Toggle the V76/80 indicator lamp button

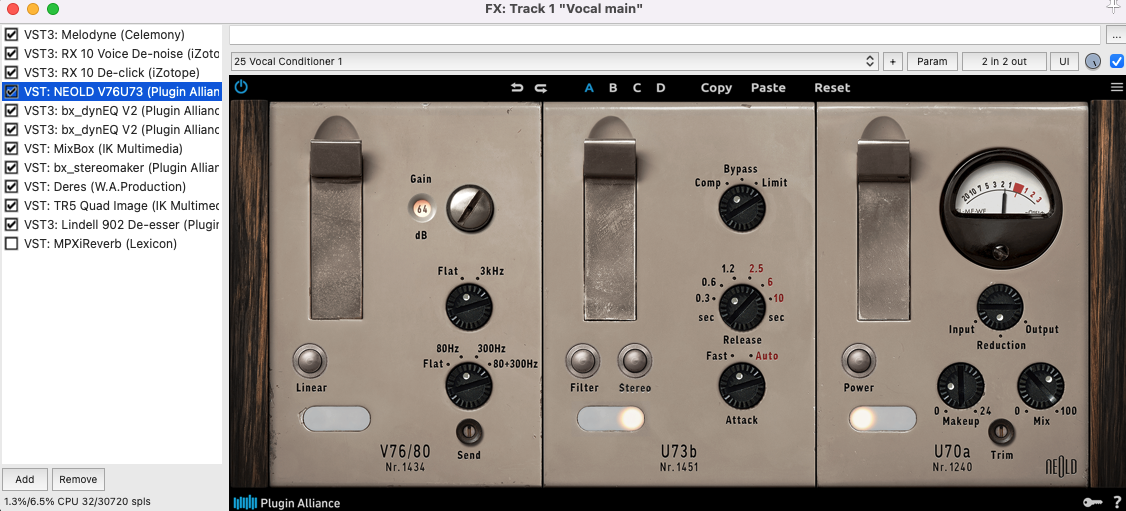pyautogui.click(x=336, y=418)
